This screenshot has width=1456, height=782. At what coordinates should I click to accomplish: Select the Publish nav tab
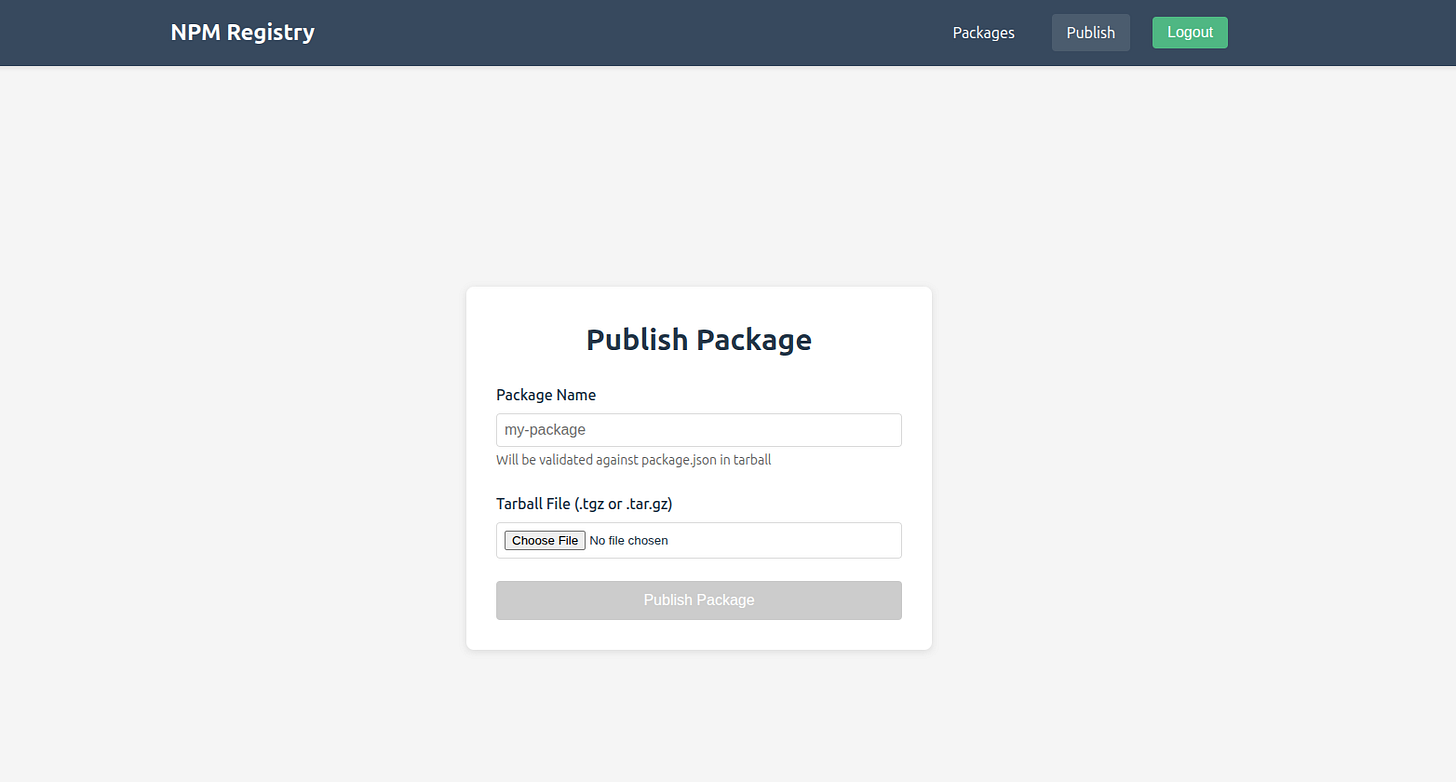point(1090,33)
